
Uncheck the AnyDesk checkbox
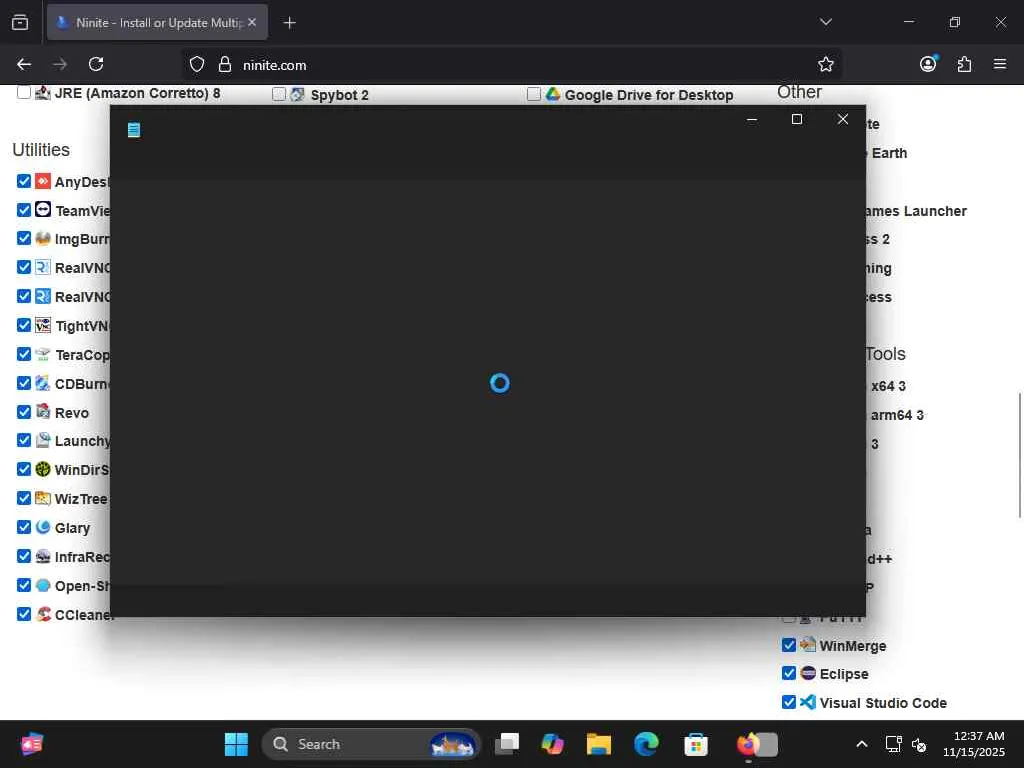tap(24, 181)
